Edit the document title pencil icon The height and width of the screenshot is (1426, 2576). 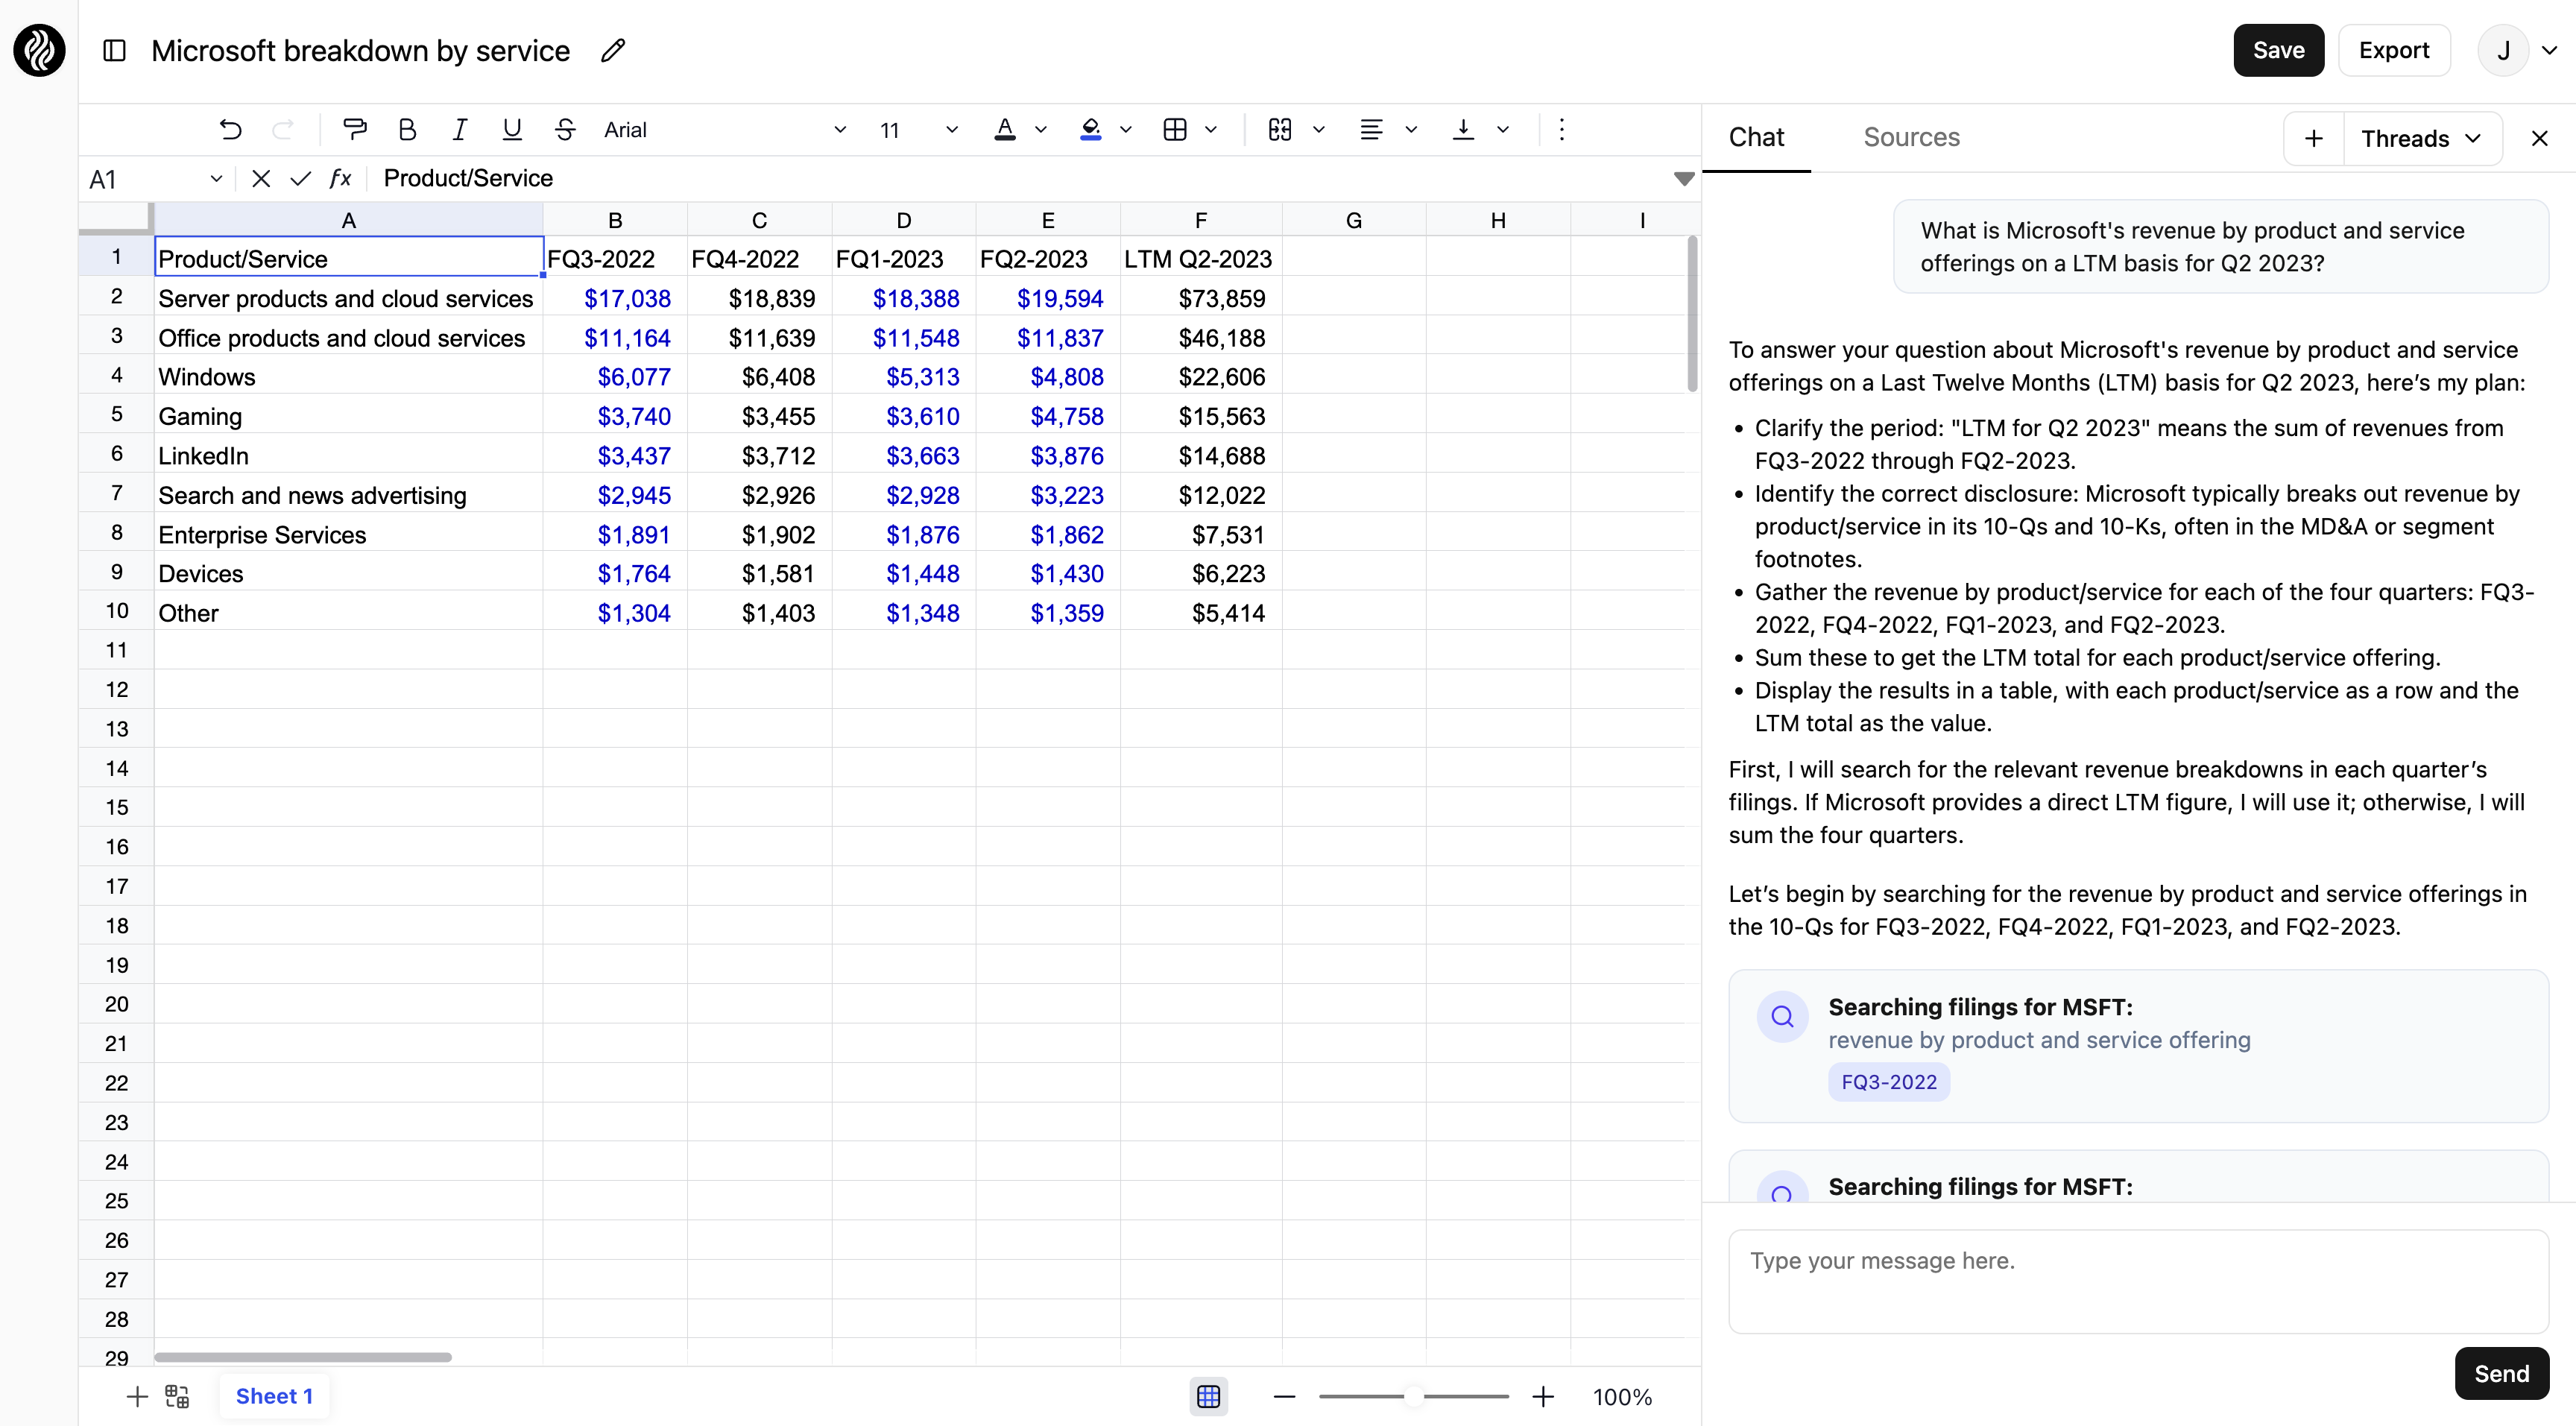pos(612,50)
